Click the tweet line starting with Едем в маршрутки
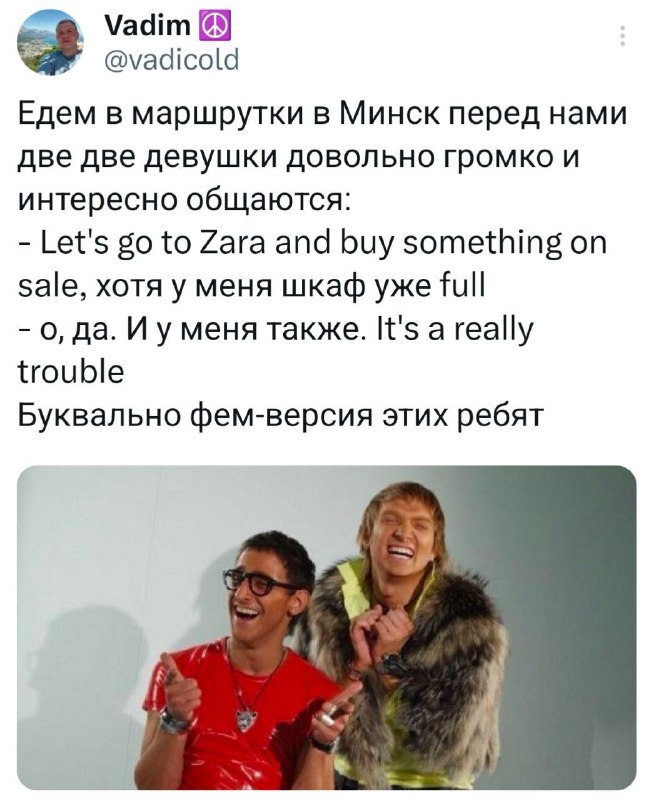The height and width of the screenshot is (800, 651). point(322,113)
